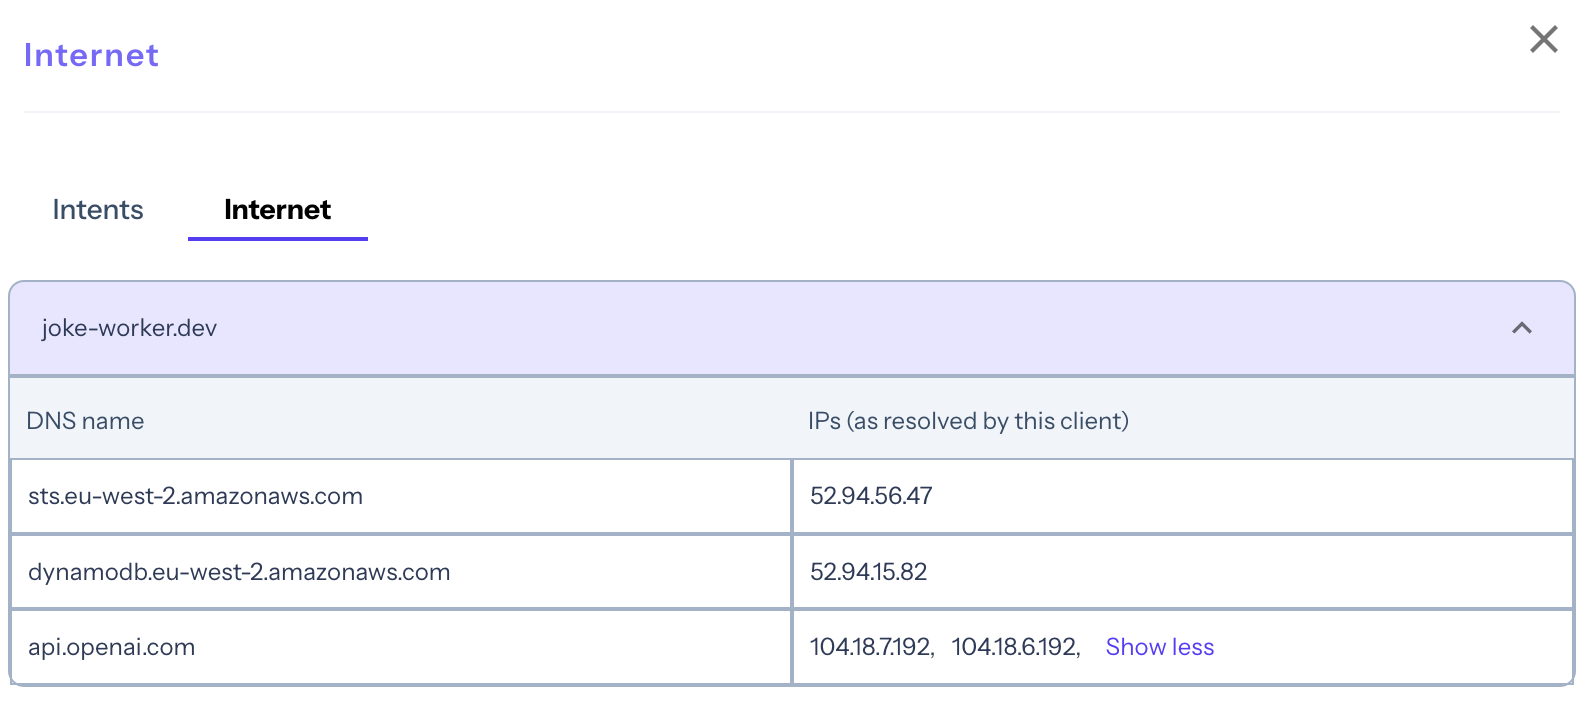The width and height of the screenshot is (1588, 716).
Task: Select the Internet tab
Action: click(x=277, y=210)
